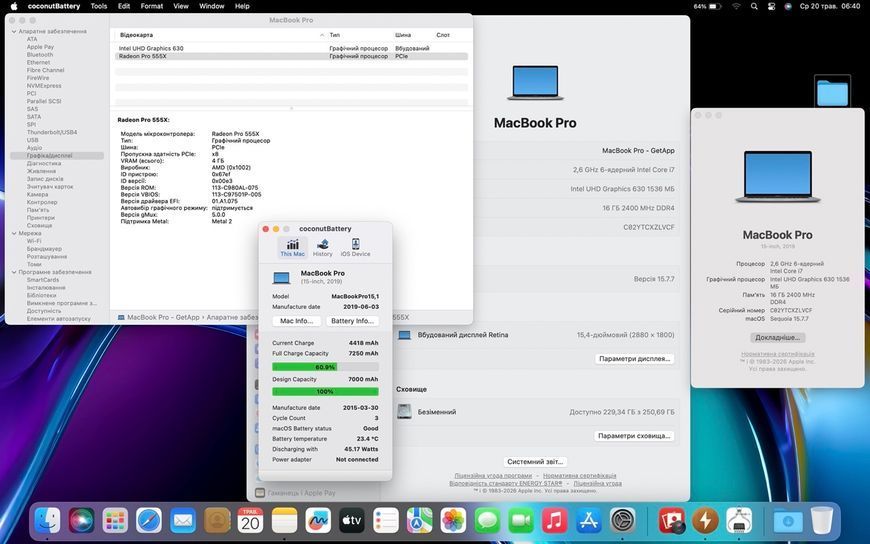Click the Параметри сховища... button

click(x=635, y=436)
